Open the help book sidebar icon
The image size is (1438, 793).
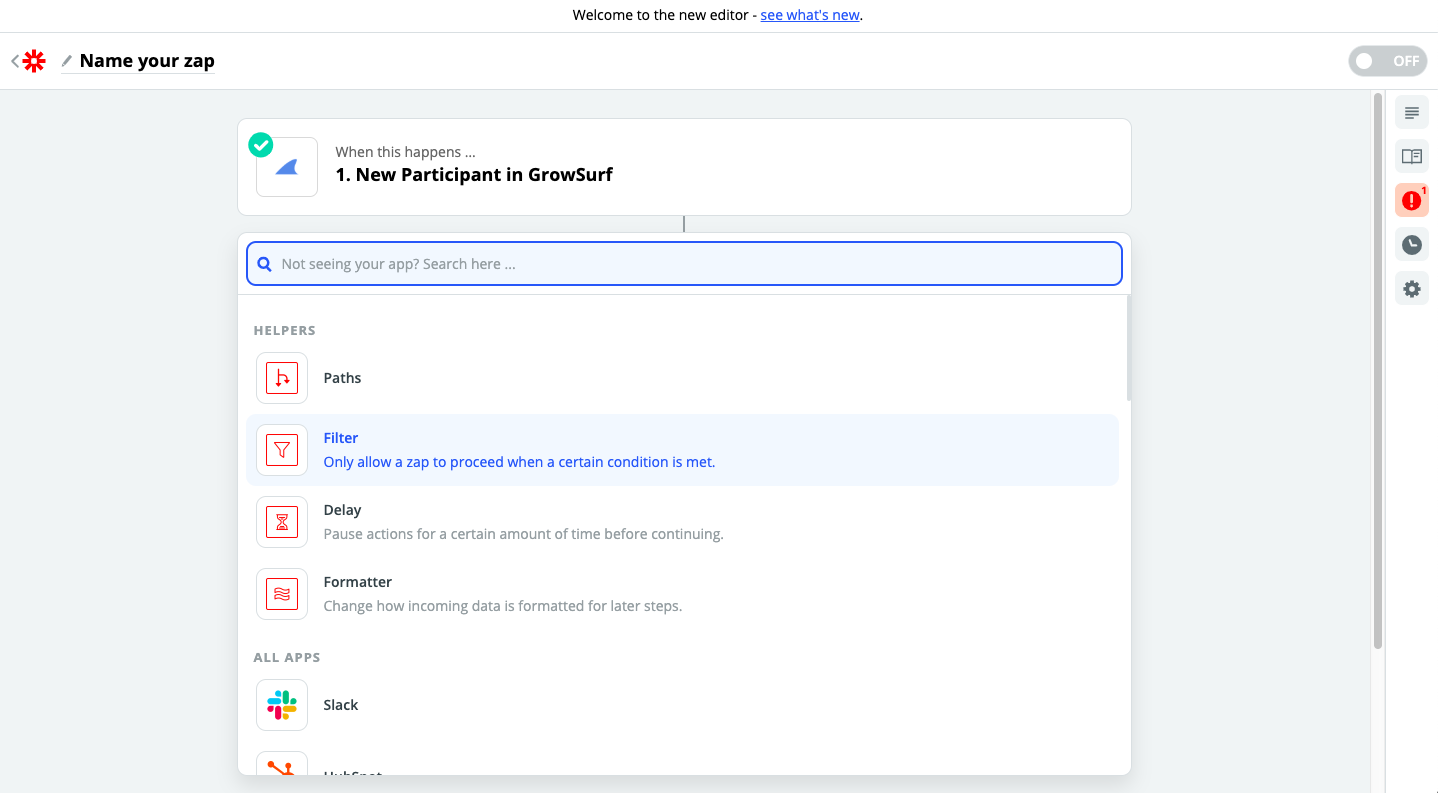coord(1412,157)
